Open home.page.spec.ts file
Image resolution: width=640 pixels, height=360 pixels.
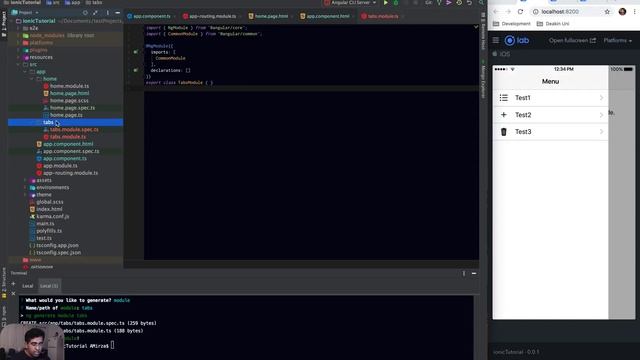coord(72,108)
